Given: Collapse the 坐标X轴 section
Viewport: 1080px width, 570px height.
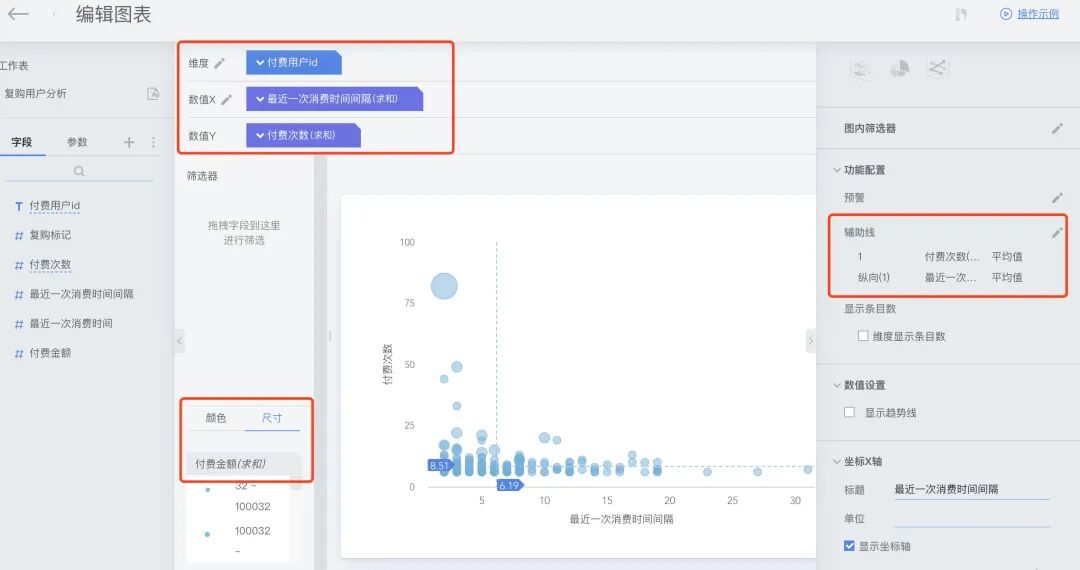Looking at the screenshot, I should point(837,461).
